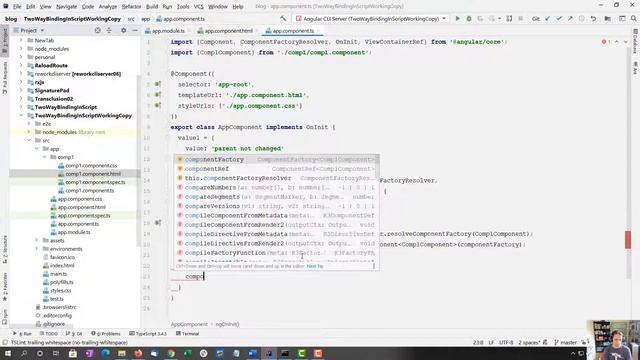640x360 pixels.
Task: Open the Project Structure toolbar icon
Action: click(607, 18)
